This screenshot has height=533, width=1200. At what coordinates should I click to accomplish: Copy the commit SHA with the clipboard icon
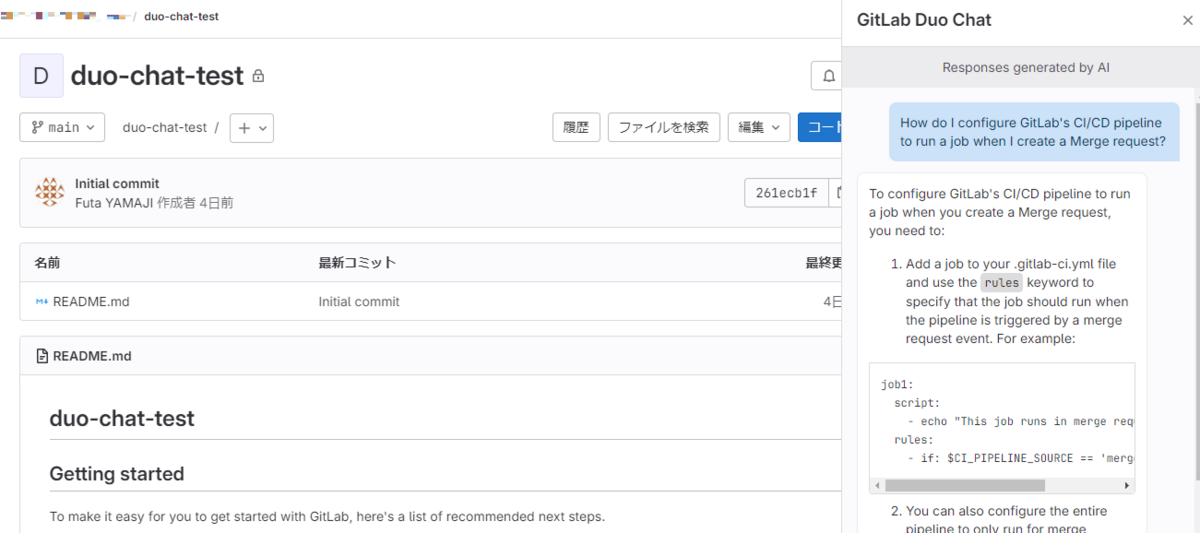pyautogui.click(x=837, y=193)
